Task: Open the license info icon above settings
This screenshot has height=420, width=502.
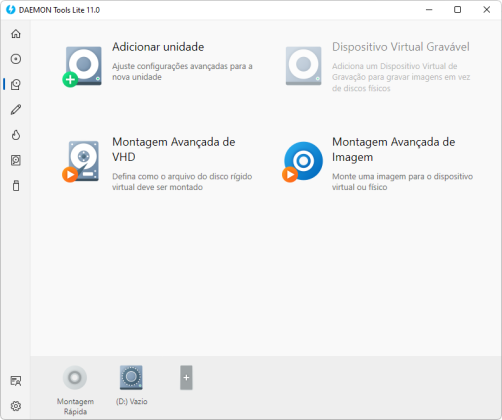Action: point(16,381)
